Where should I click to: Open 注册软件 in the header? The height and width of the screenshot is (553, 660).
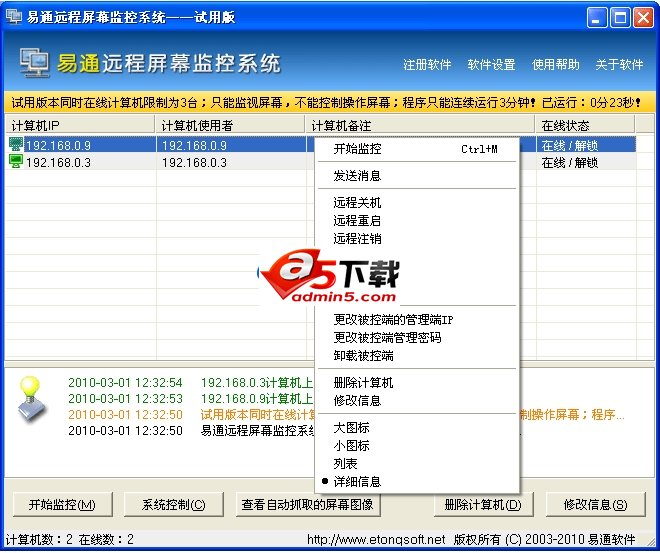click(x=427, y=65)
